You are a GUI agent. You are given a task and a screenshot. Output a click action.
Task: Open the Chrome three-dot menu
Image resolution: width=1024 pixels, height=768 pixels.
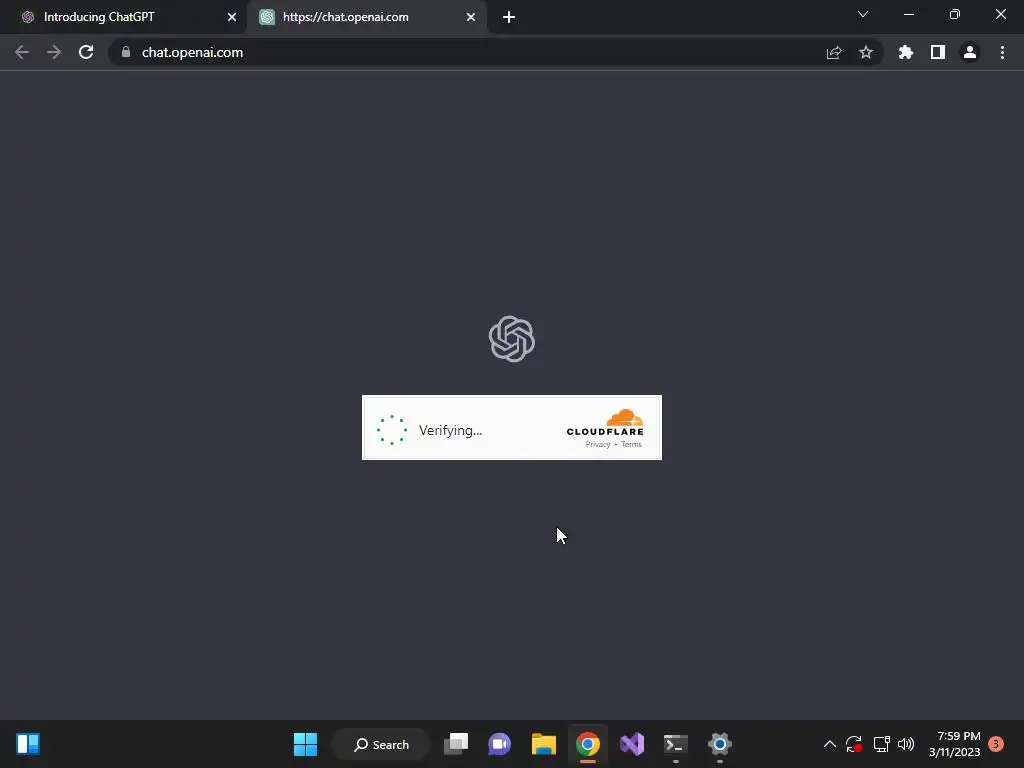1002,52
